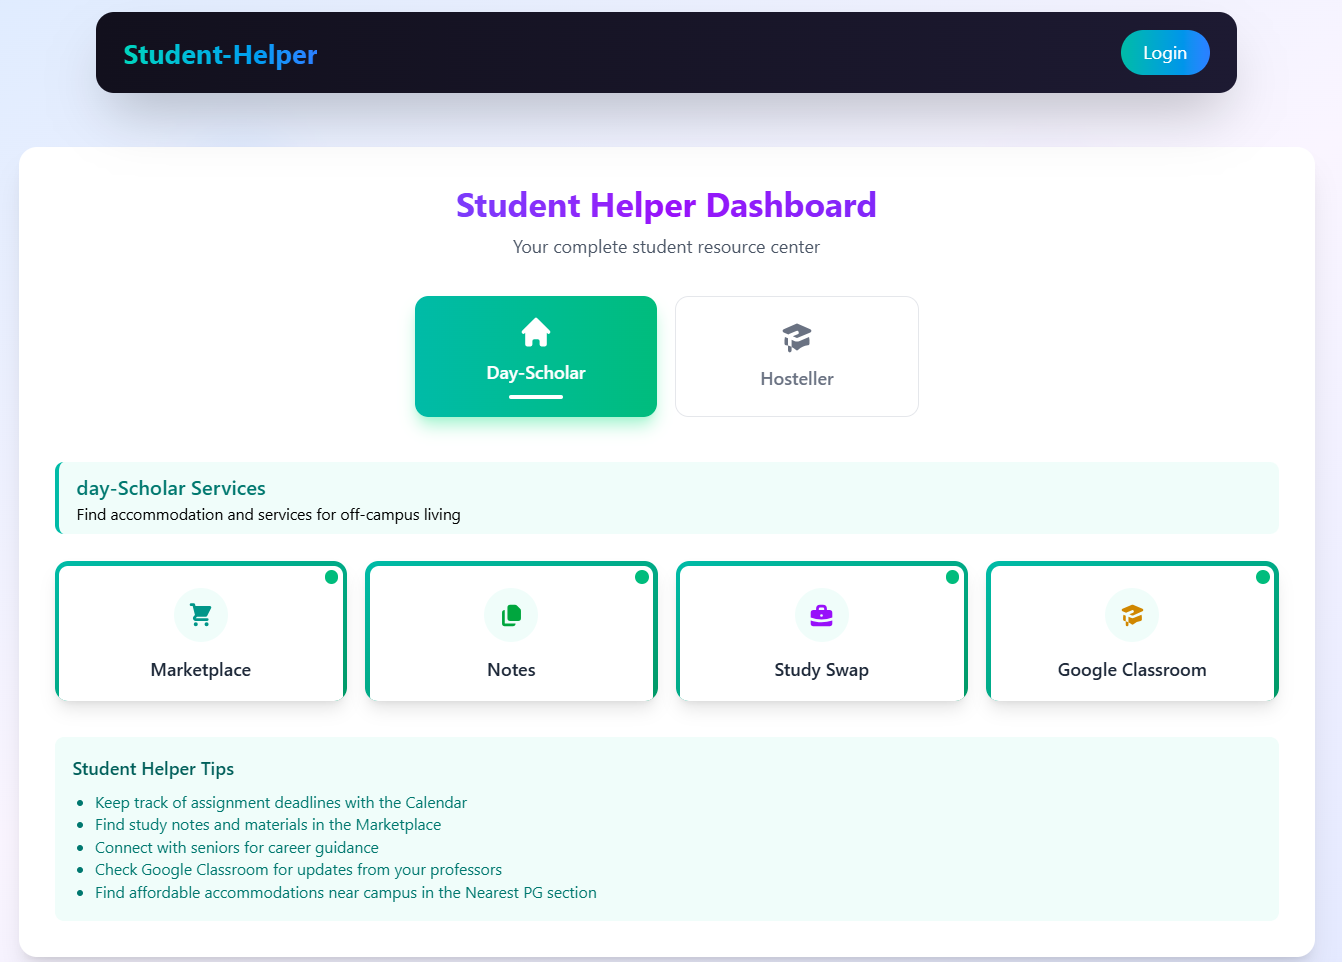Click the green status dot on Notes card
This screenshot has height=962, width=1342.
(x=642, y=577)
